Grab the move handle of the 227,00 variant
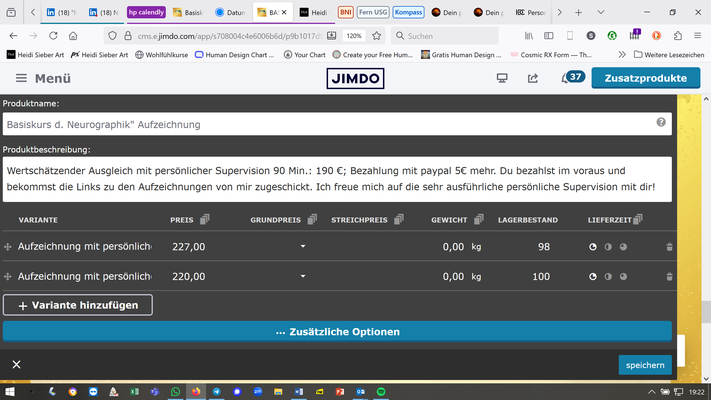This screenshot has width=711, height=400. (x=8, y=247)
